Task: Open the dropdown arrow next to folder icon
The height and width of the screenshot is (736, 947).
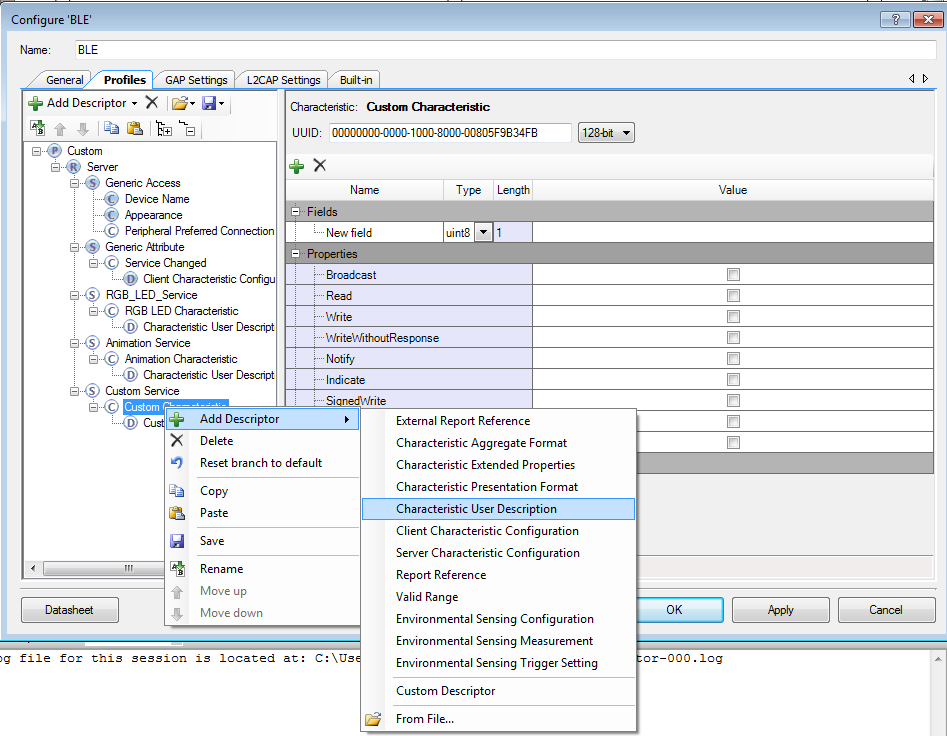Action: pyautogui.click(x=193, y=104)
